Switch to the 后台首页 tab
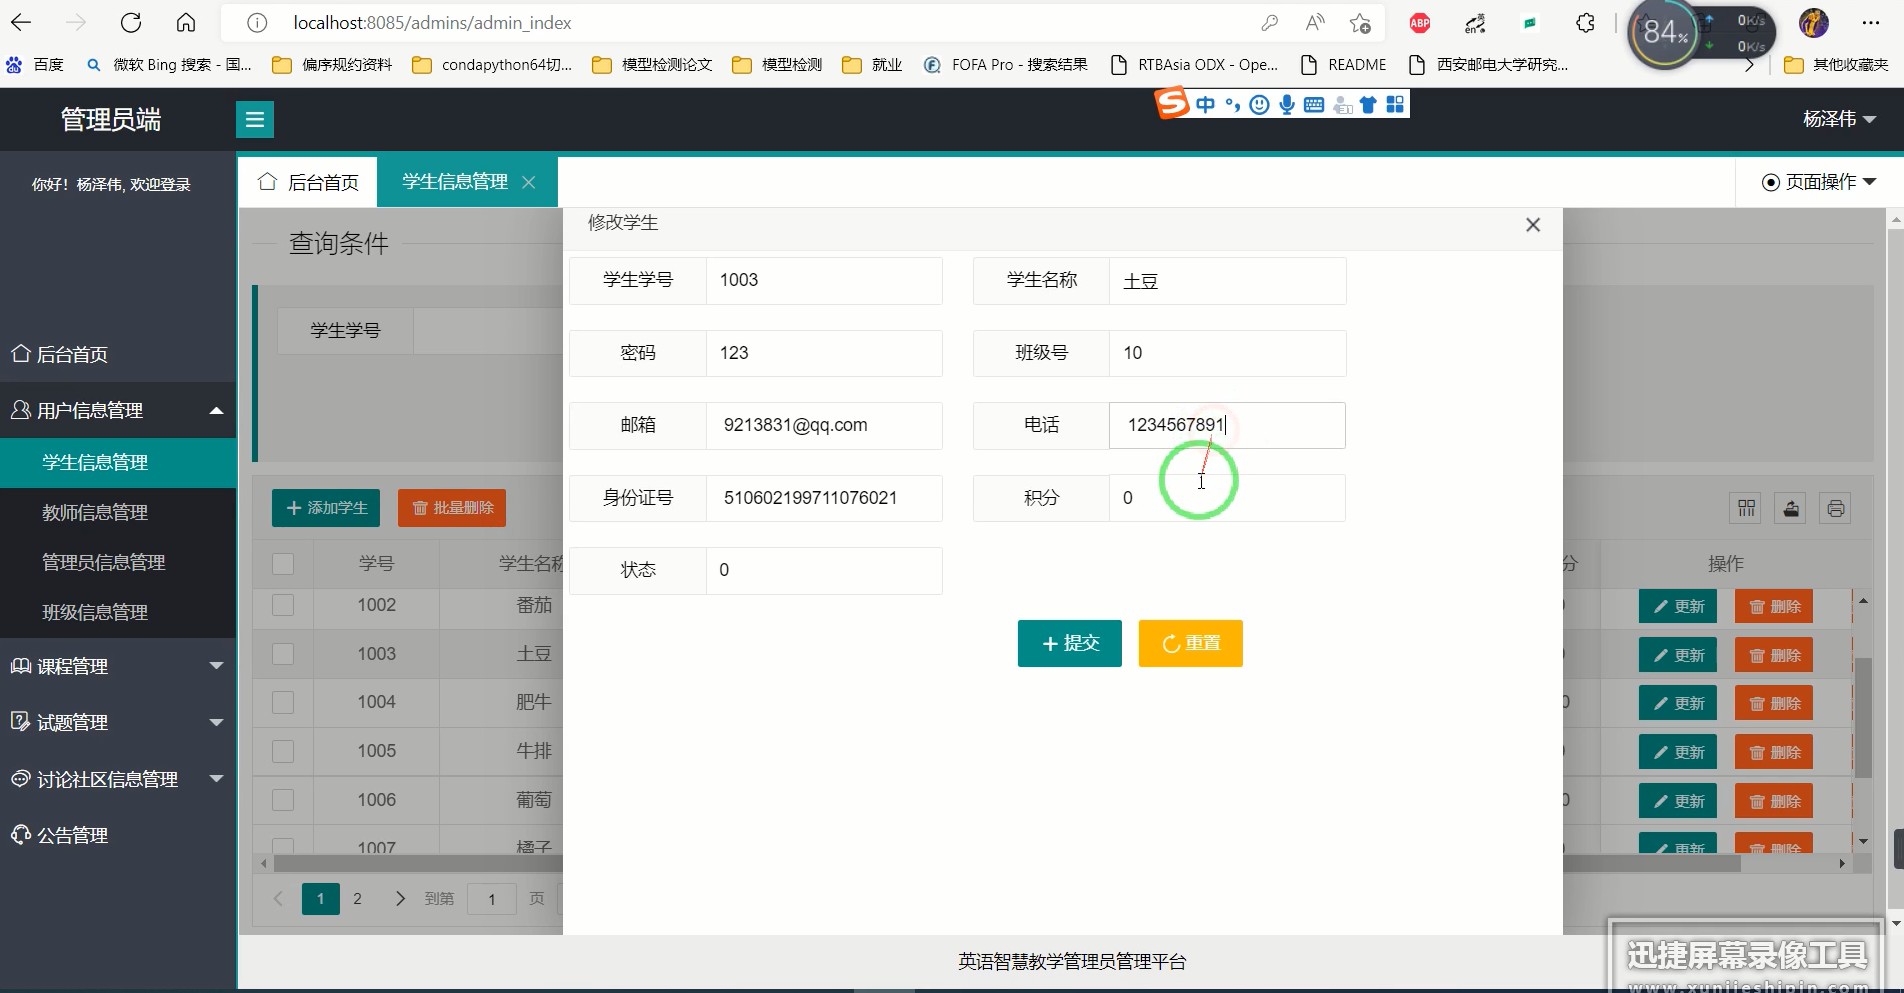Viewport: 1904px width, 993px height. click(x=308, y=182)
